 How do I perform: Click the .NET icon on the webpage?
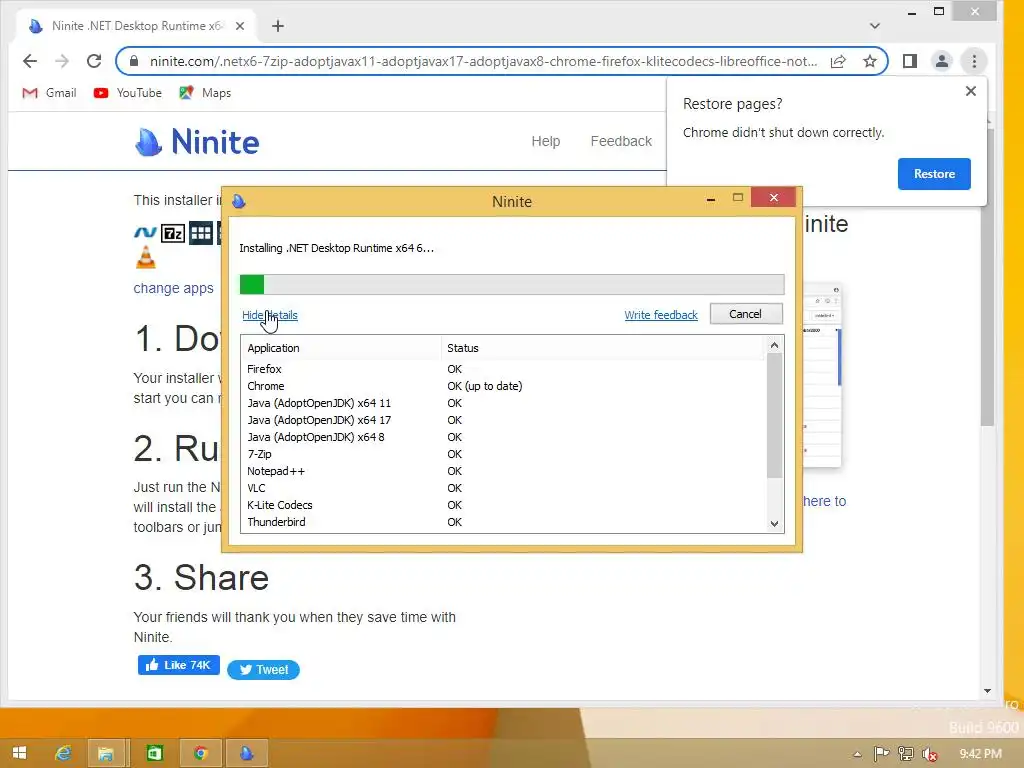tap(145, 232)
